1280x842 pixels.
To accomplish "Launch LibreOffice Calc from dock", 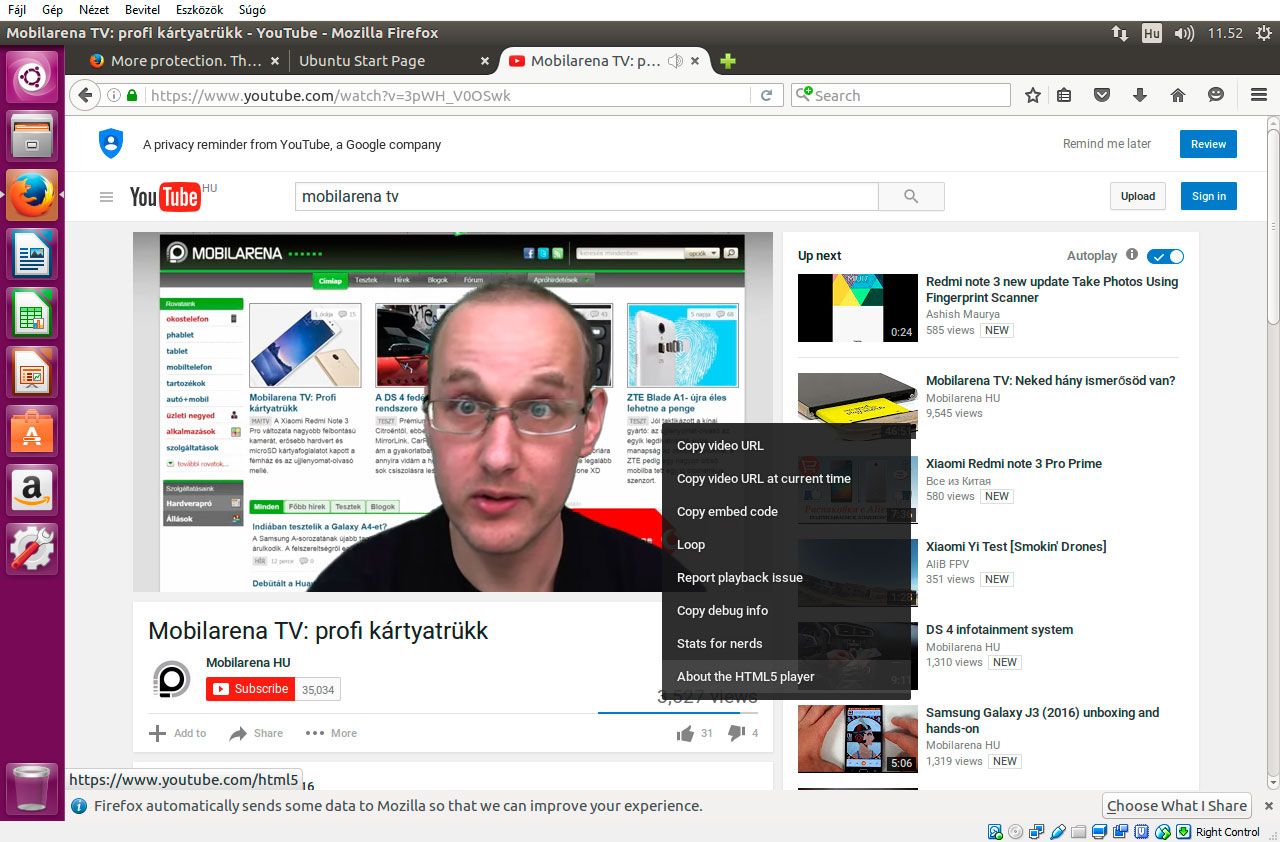I will (32, 312).
